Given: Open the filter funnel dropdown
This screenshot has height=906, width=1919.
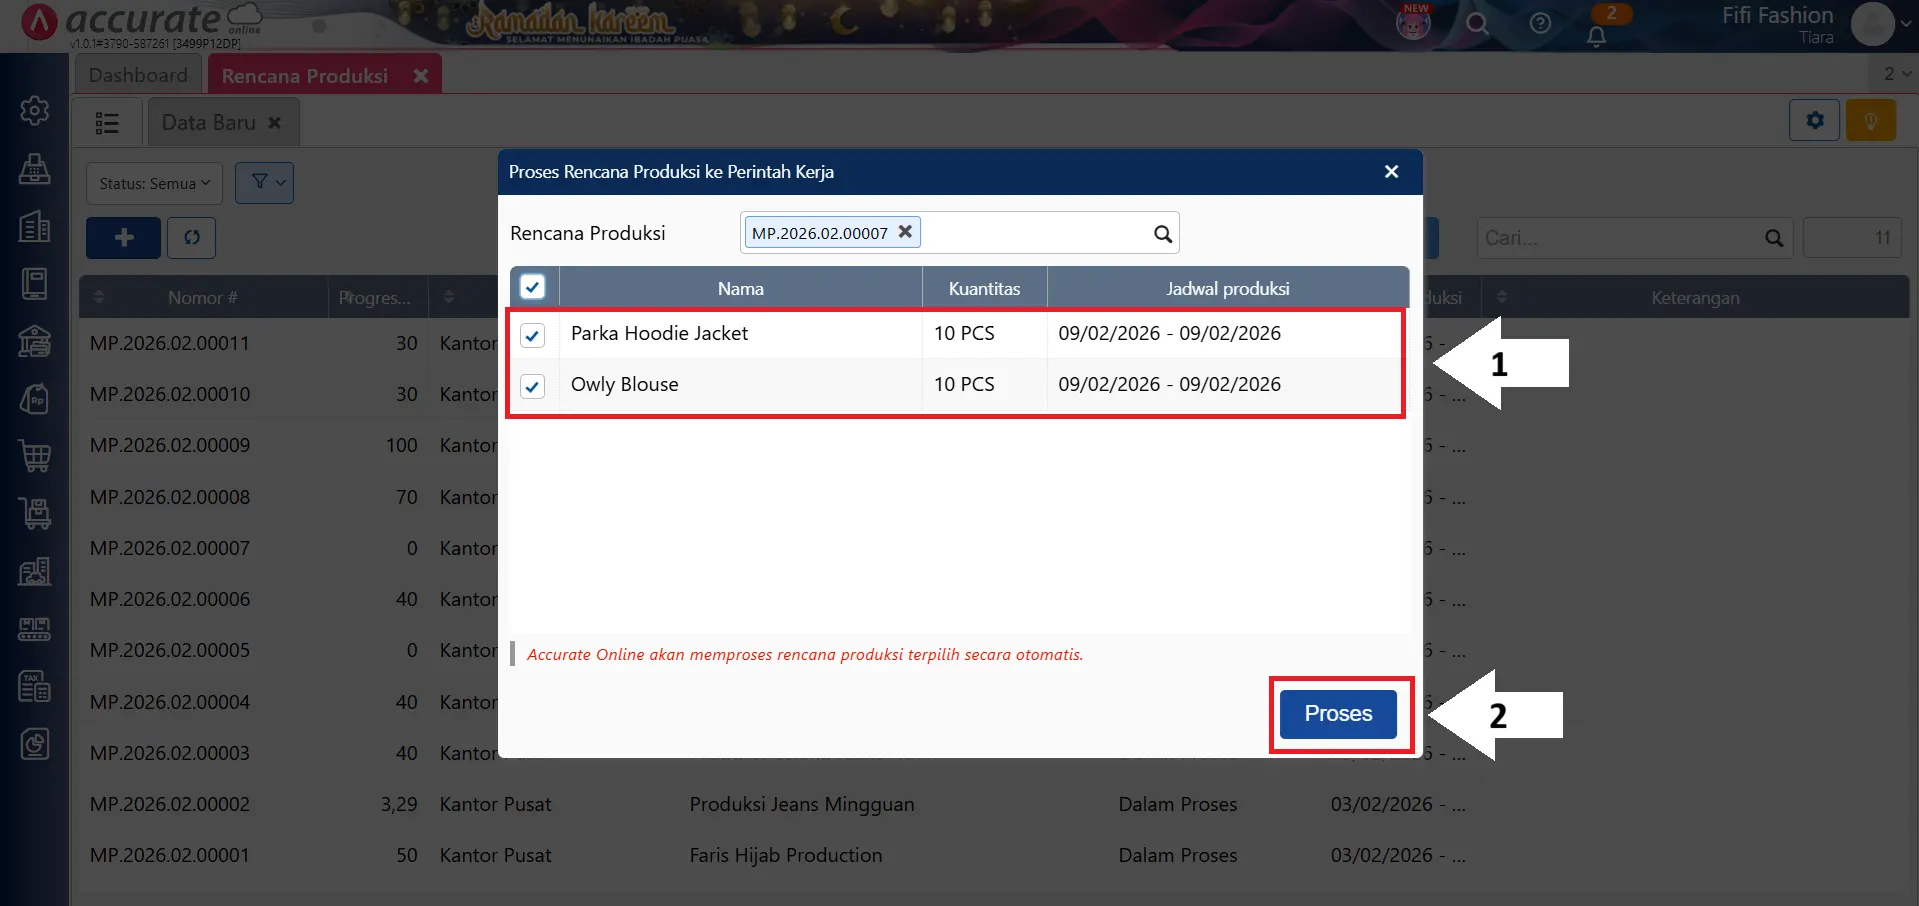Looking at the screenshot, I should point(264,183).
